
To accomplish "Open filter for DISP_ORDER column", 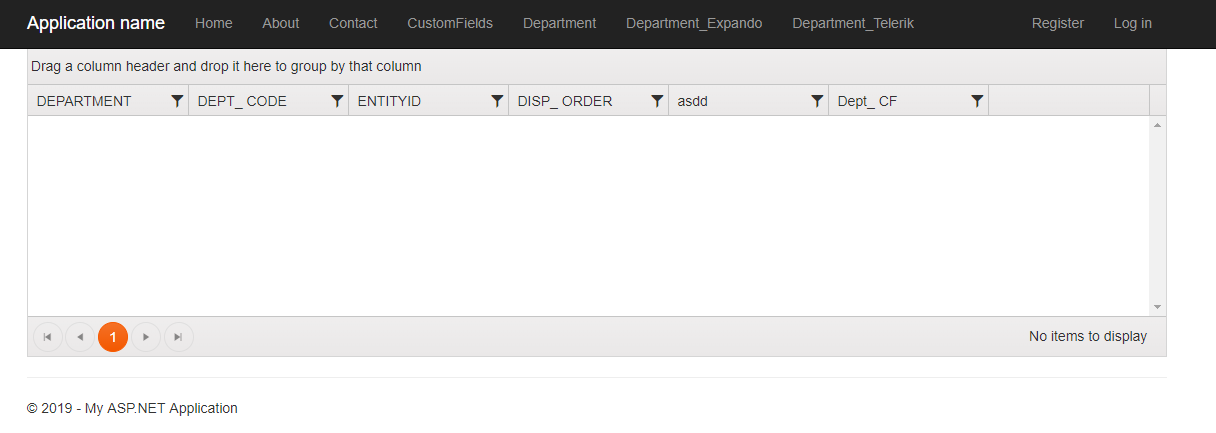I will (x=657, y=101).
